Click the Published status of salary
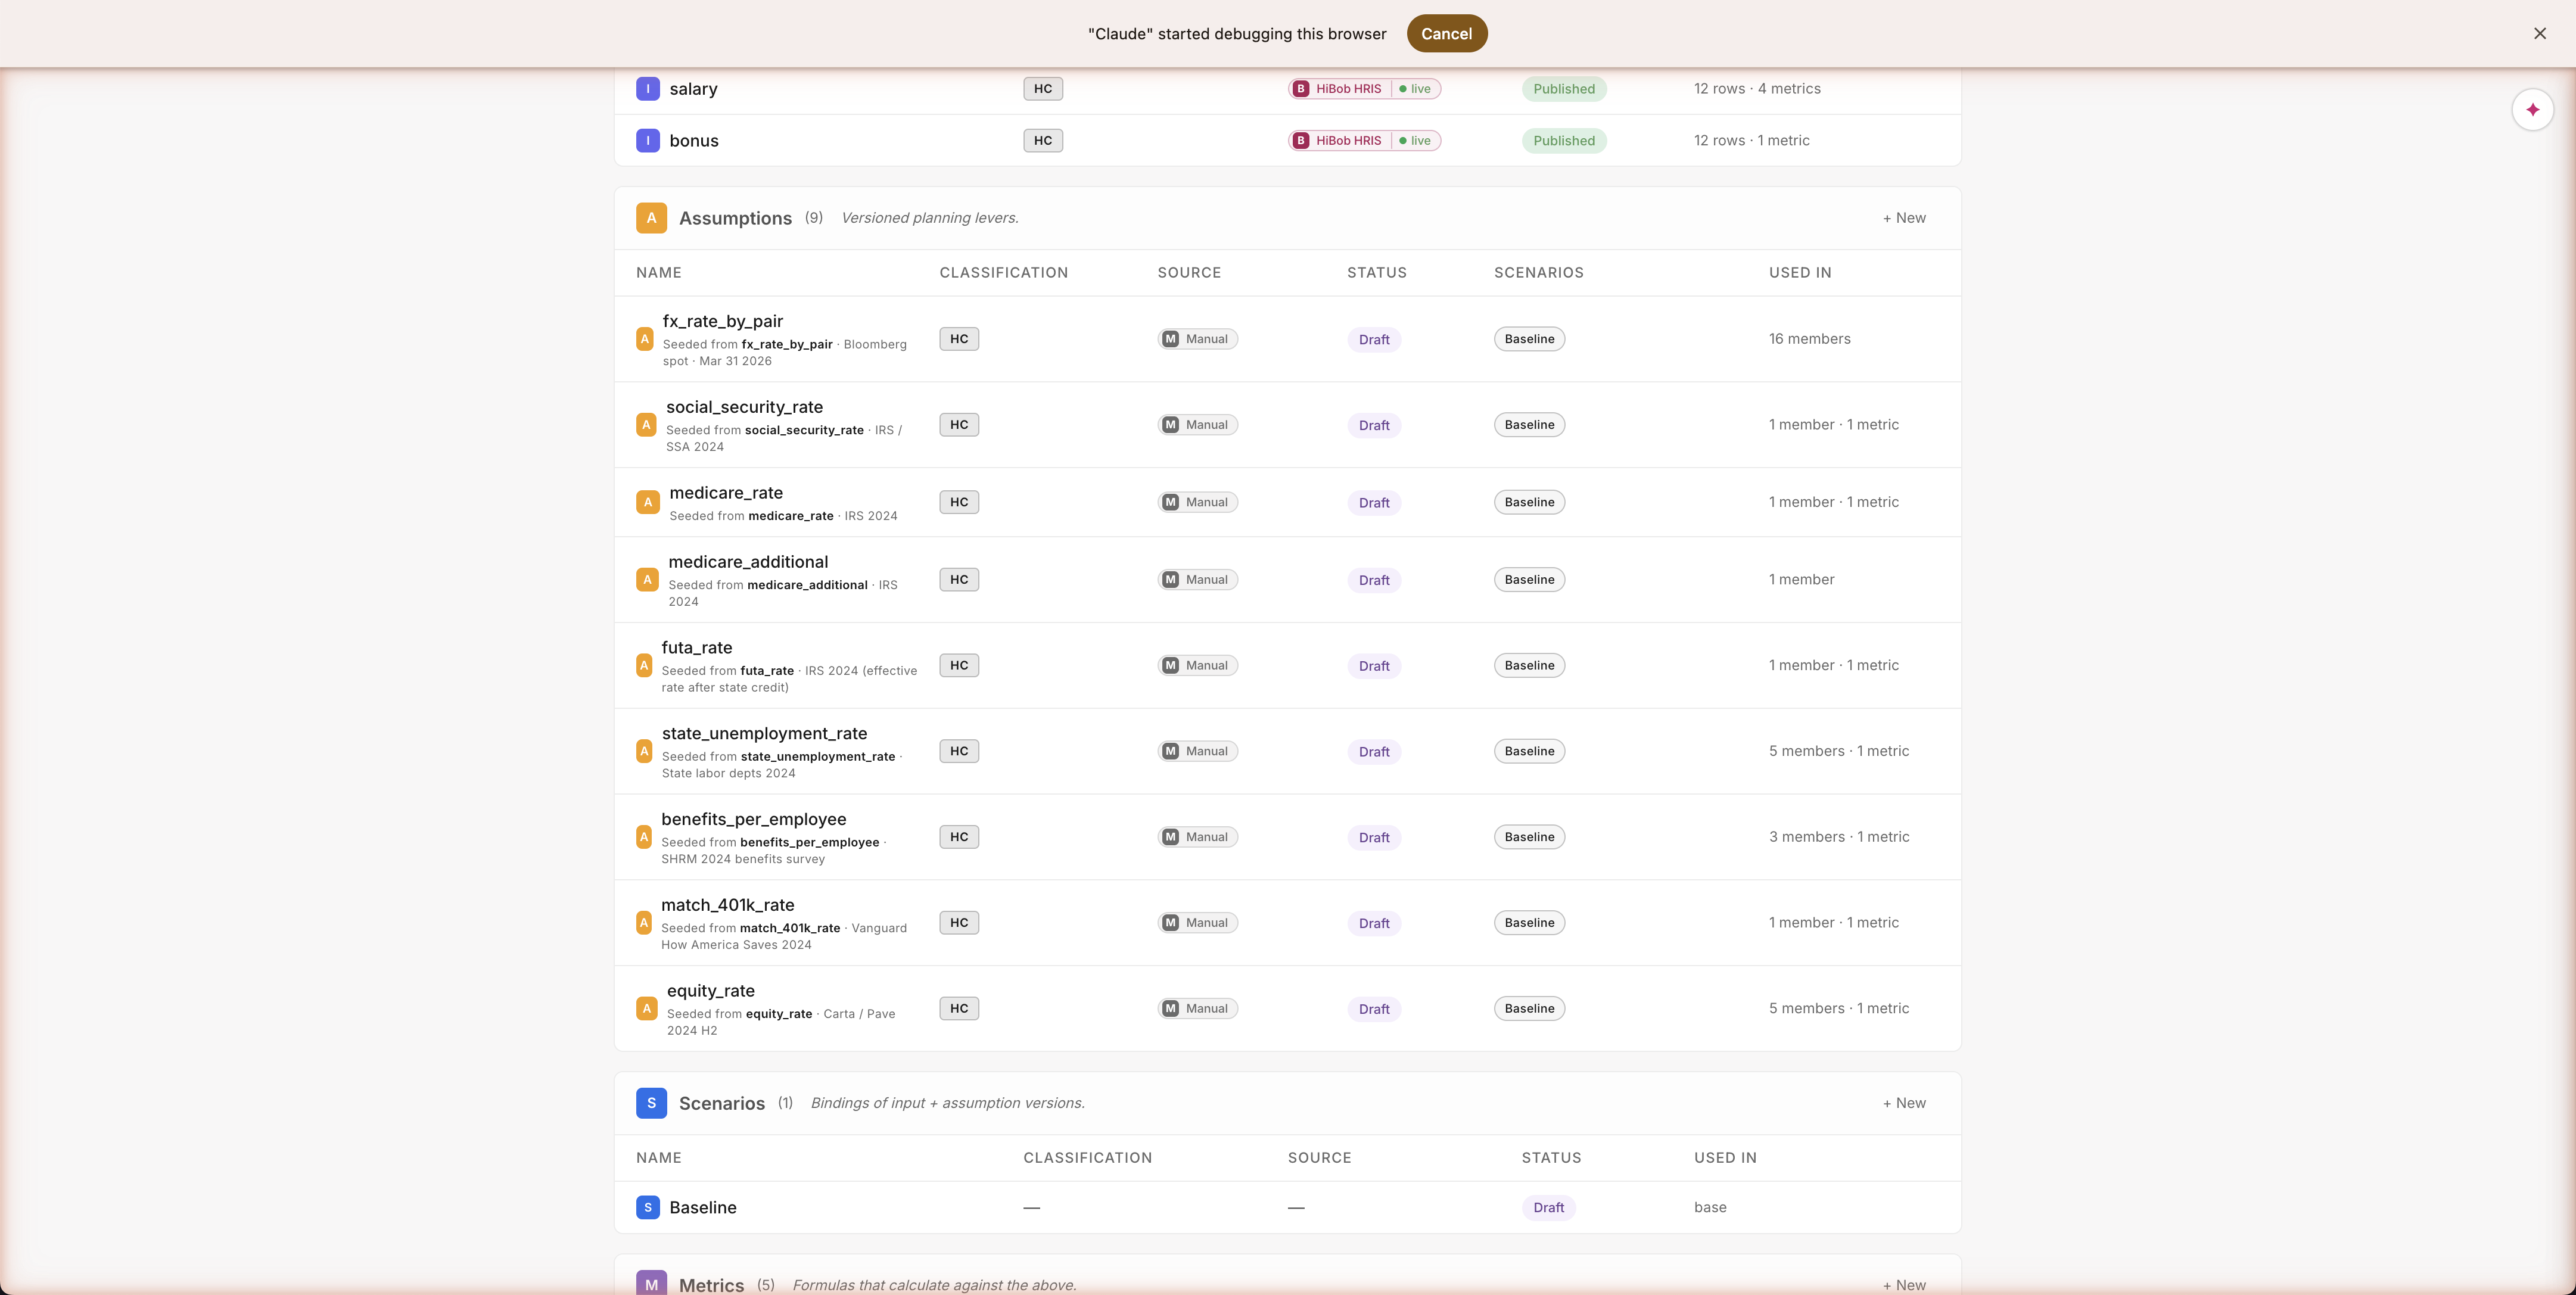Image resolution: width=2576 pixels, height=1295 pixels. click(x=1564, y=89)
